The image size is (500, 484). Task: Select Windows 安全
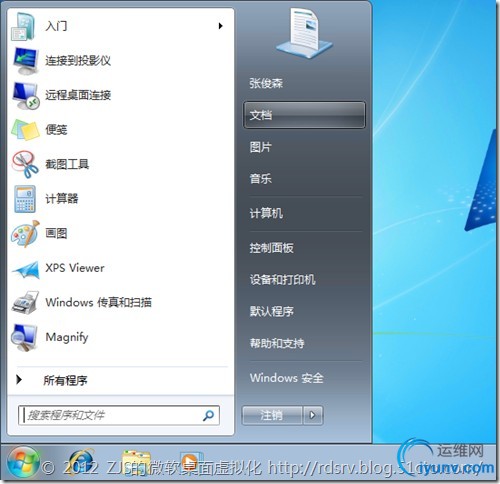pos(287,378)
